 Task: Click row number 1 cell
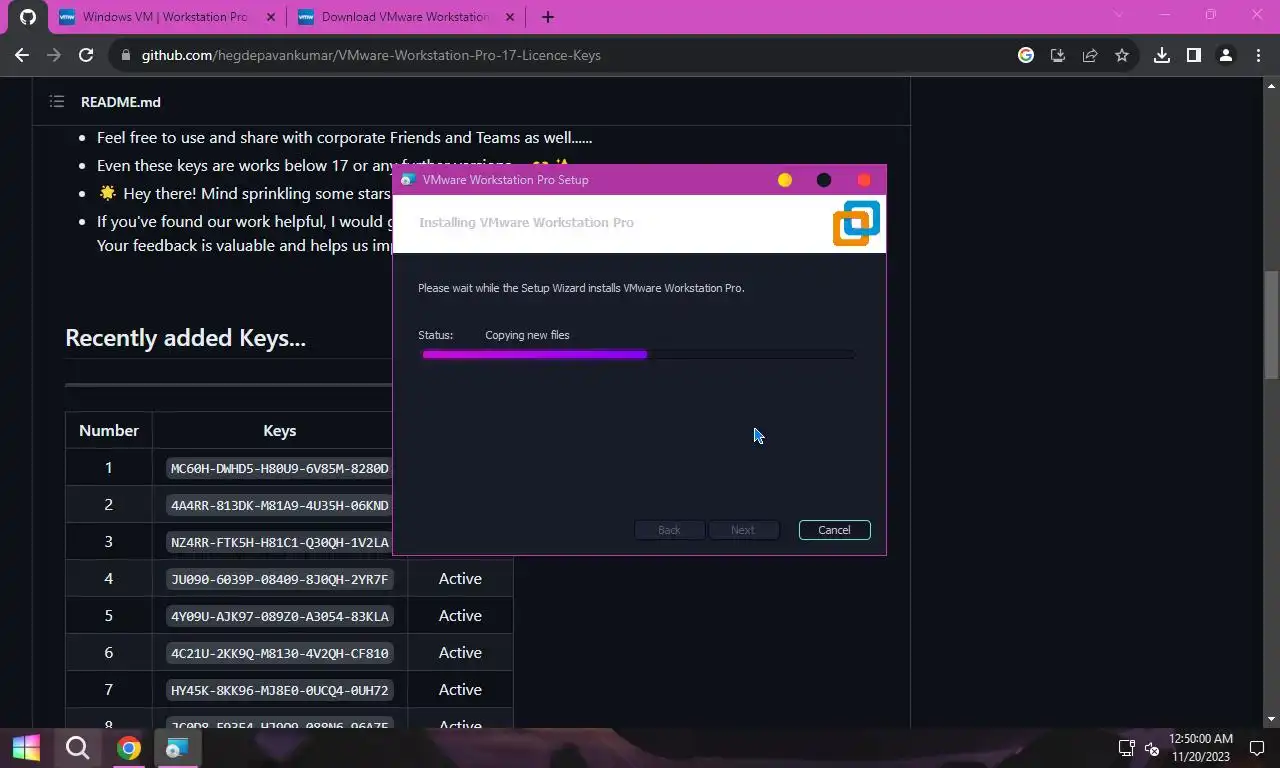(x=109, y=468)
